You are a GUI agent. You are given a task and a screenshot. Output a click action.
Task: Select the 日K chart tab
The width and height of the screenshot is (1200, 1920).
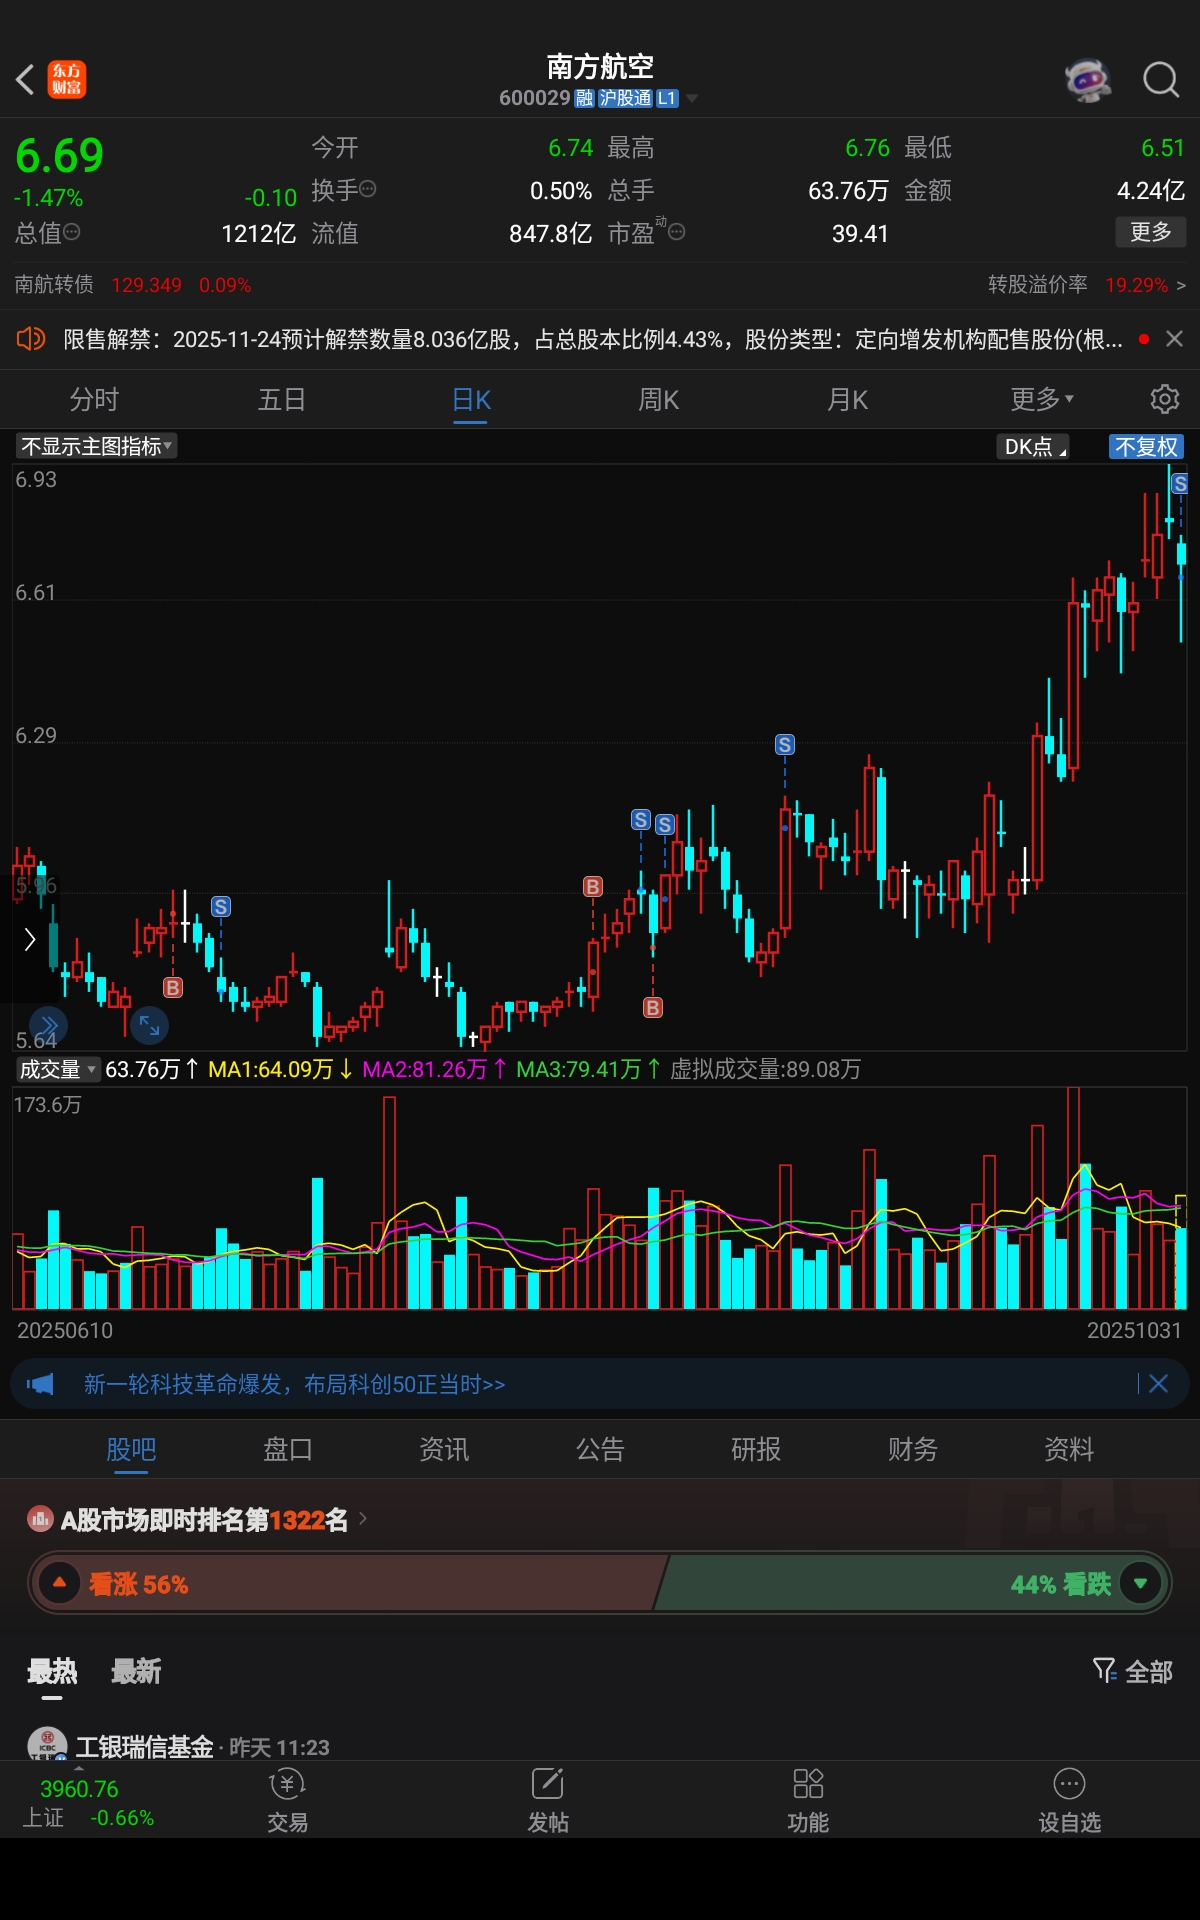tap(471, 399)
